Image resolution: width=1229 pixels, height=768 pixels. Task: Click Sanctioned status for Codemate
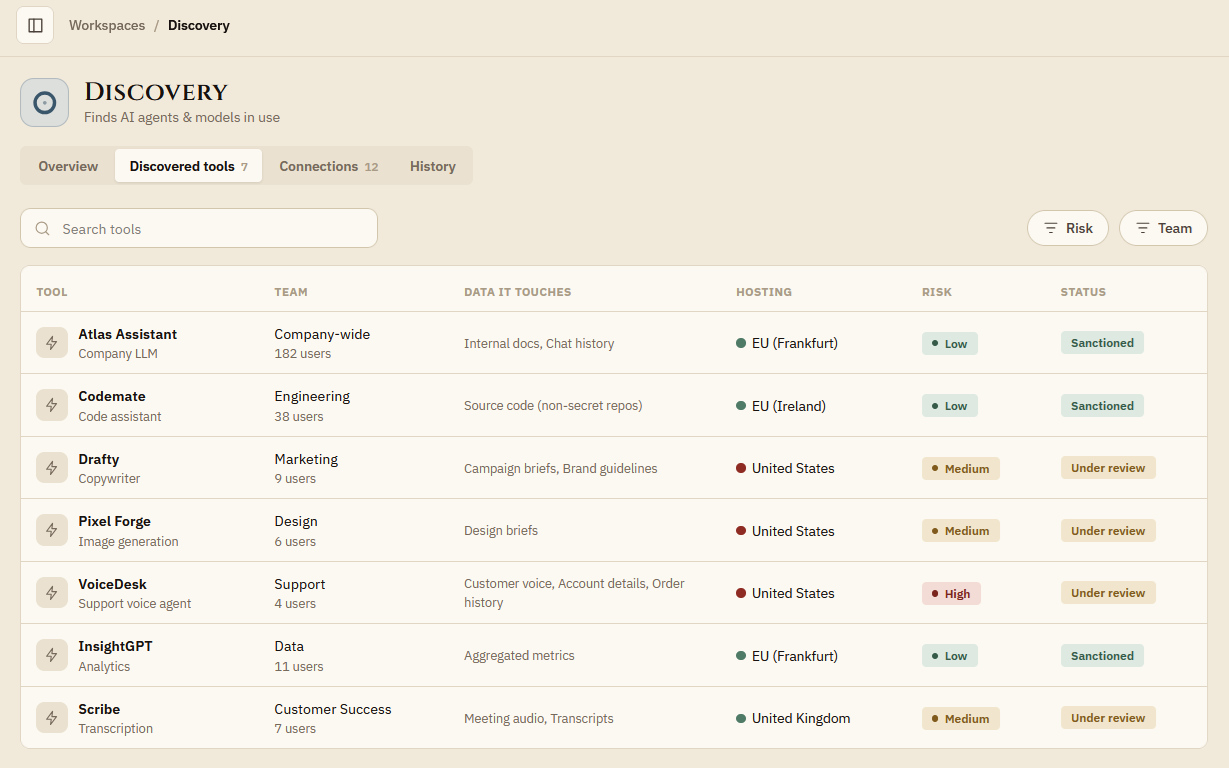coord(1102,406)
